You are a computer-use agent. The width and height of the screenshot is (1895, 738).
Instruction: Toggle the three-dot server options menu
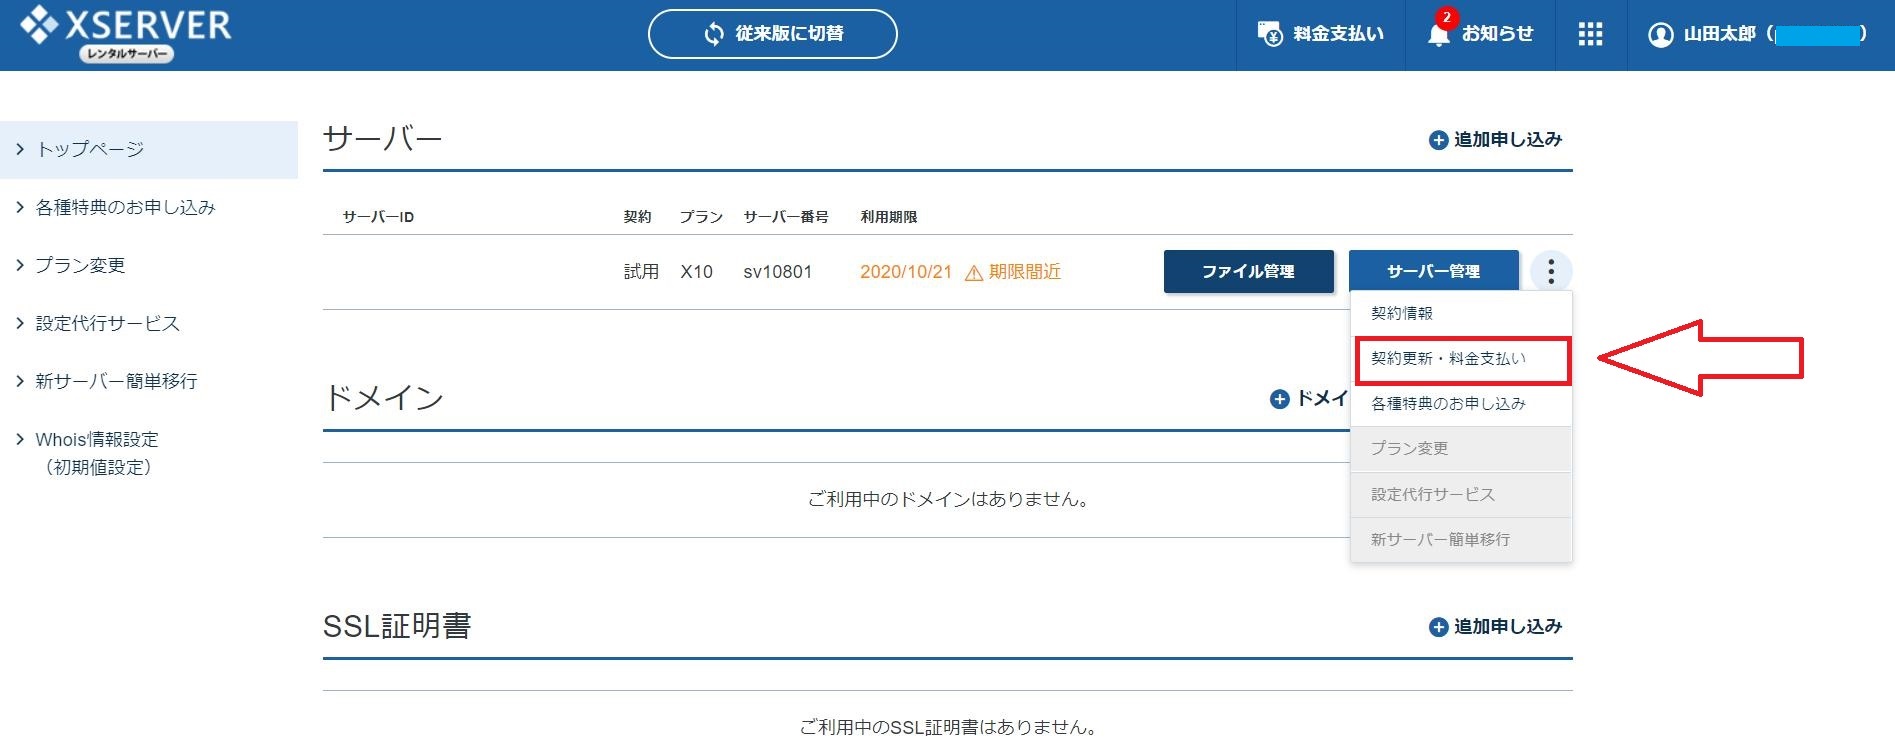click(x=1551, y=271)
